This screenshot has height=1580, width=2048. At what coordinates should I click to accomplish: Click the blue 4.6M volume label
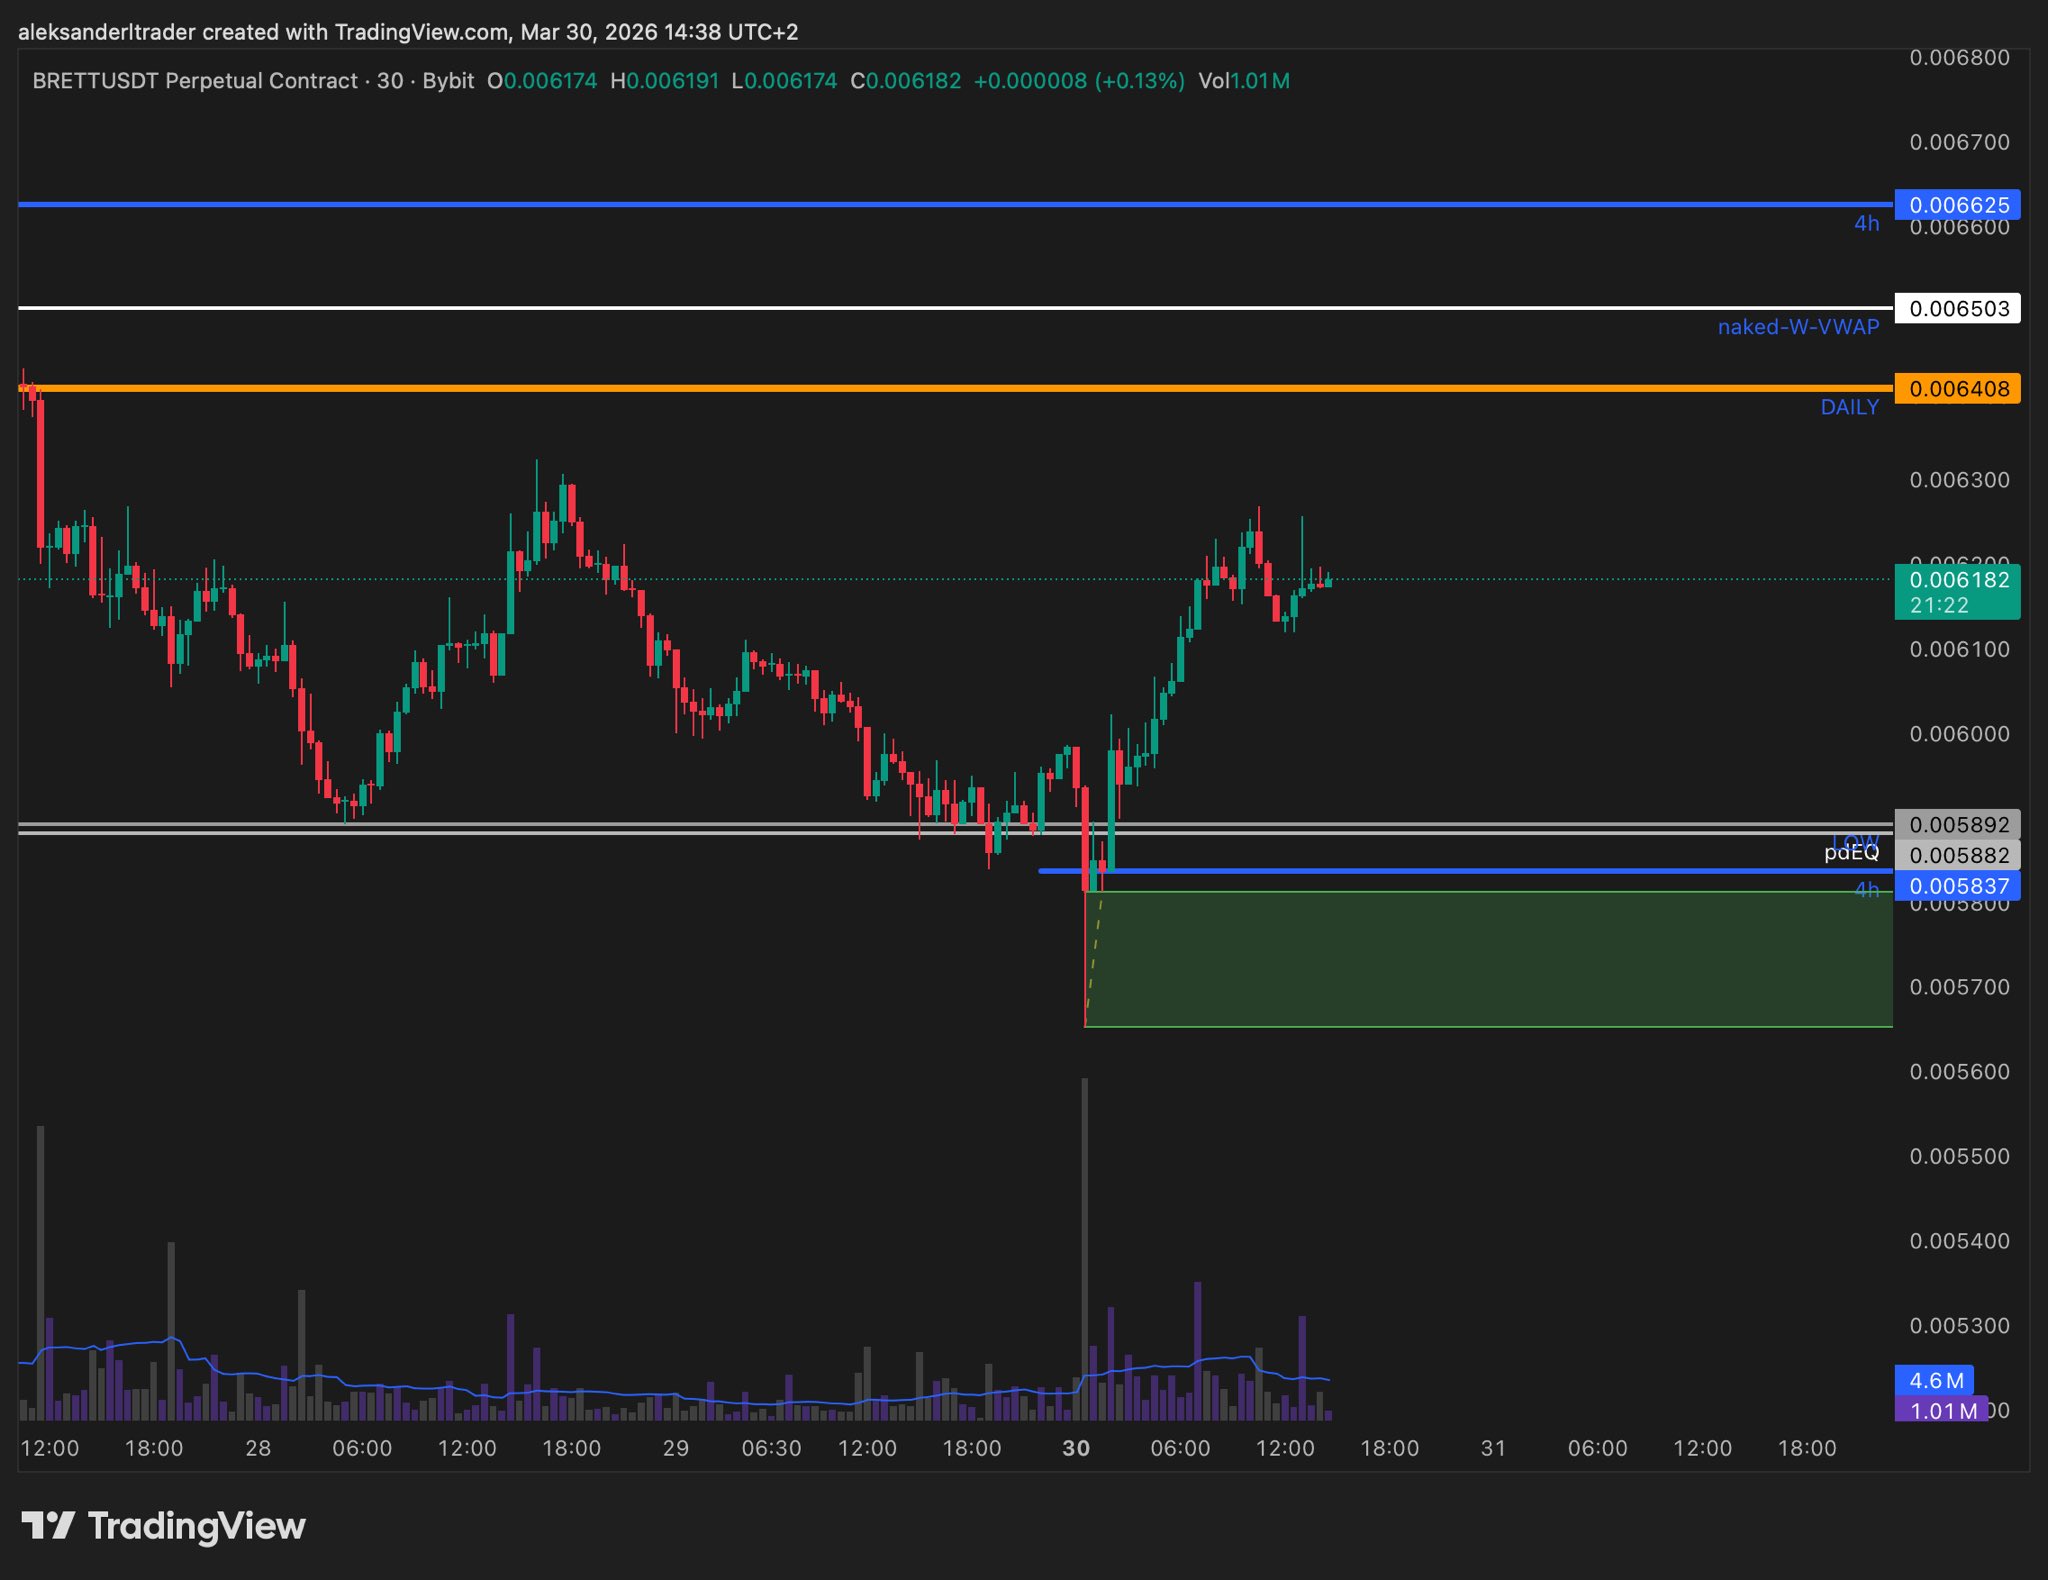click(1935, 1380)
